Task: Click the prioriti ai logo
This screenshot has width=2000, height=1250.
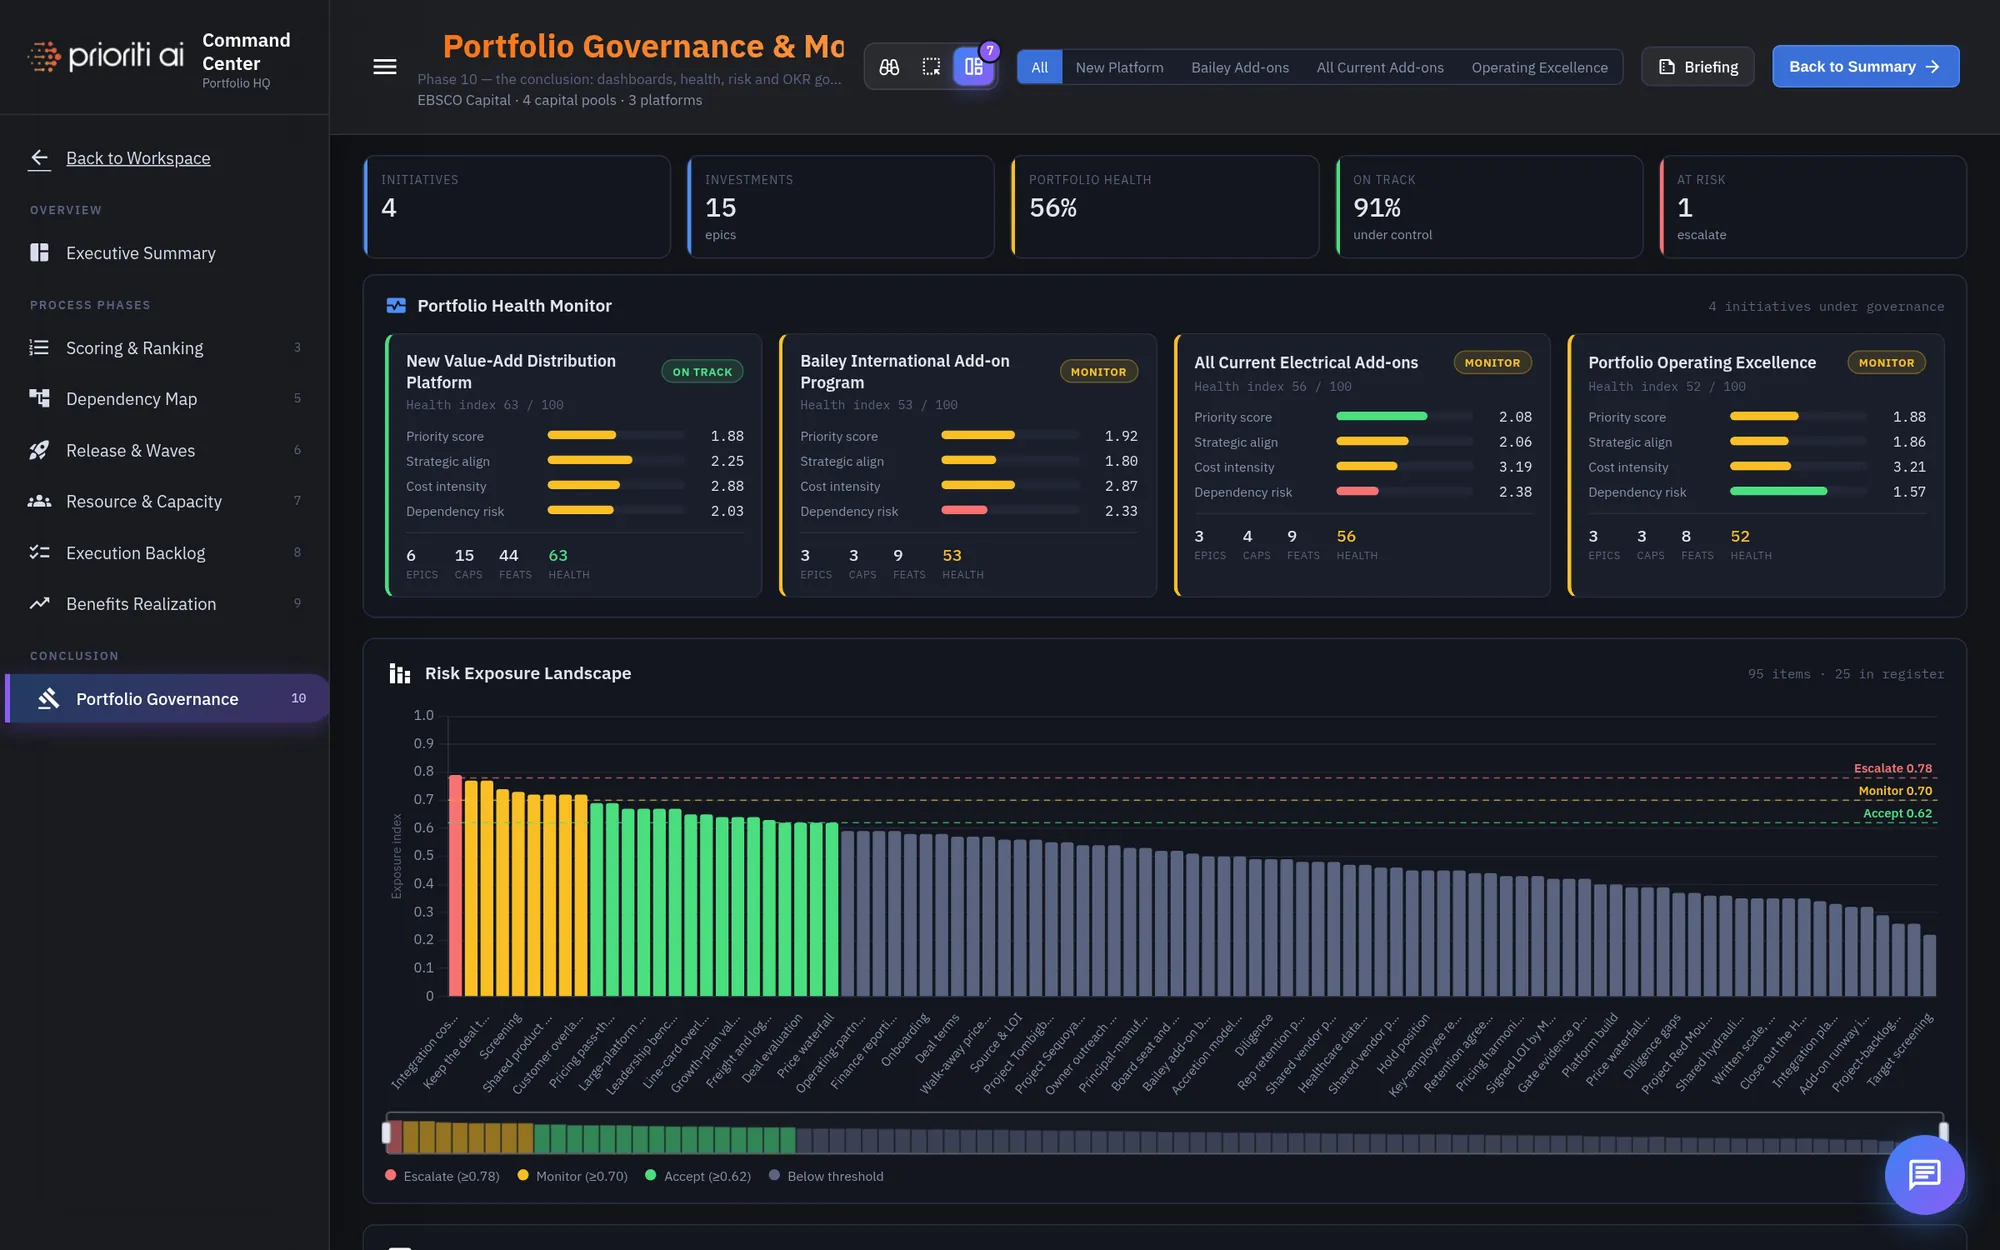Action: click(106, 56)
